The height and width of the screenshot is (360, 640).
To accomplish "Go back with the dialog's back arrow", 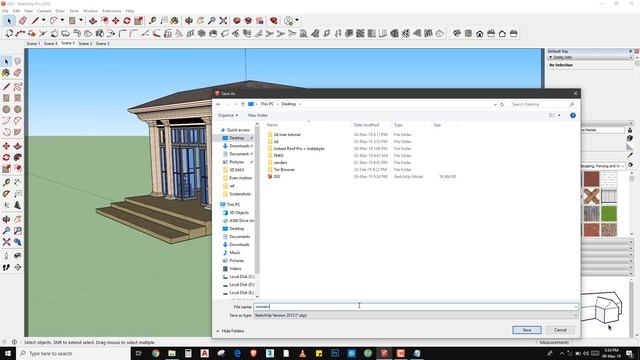I will coord(218,104).
